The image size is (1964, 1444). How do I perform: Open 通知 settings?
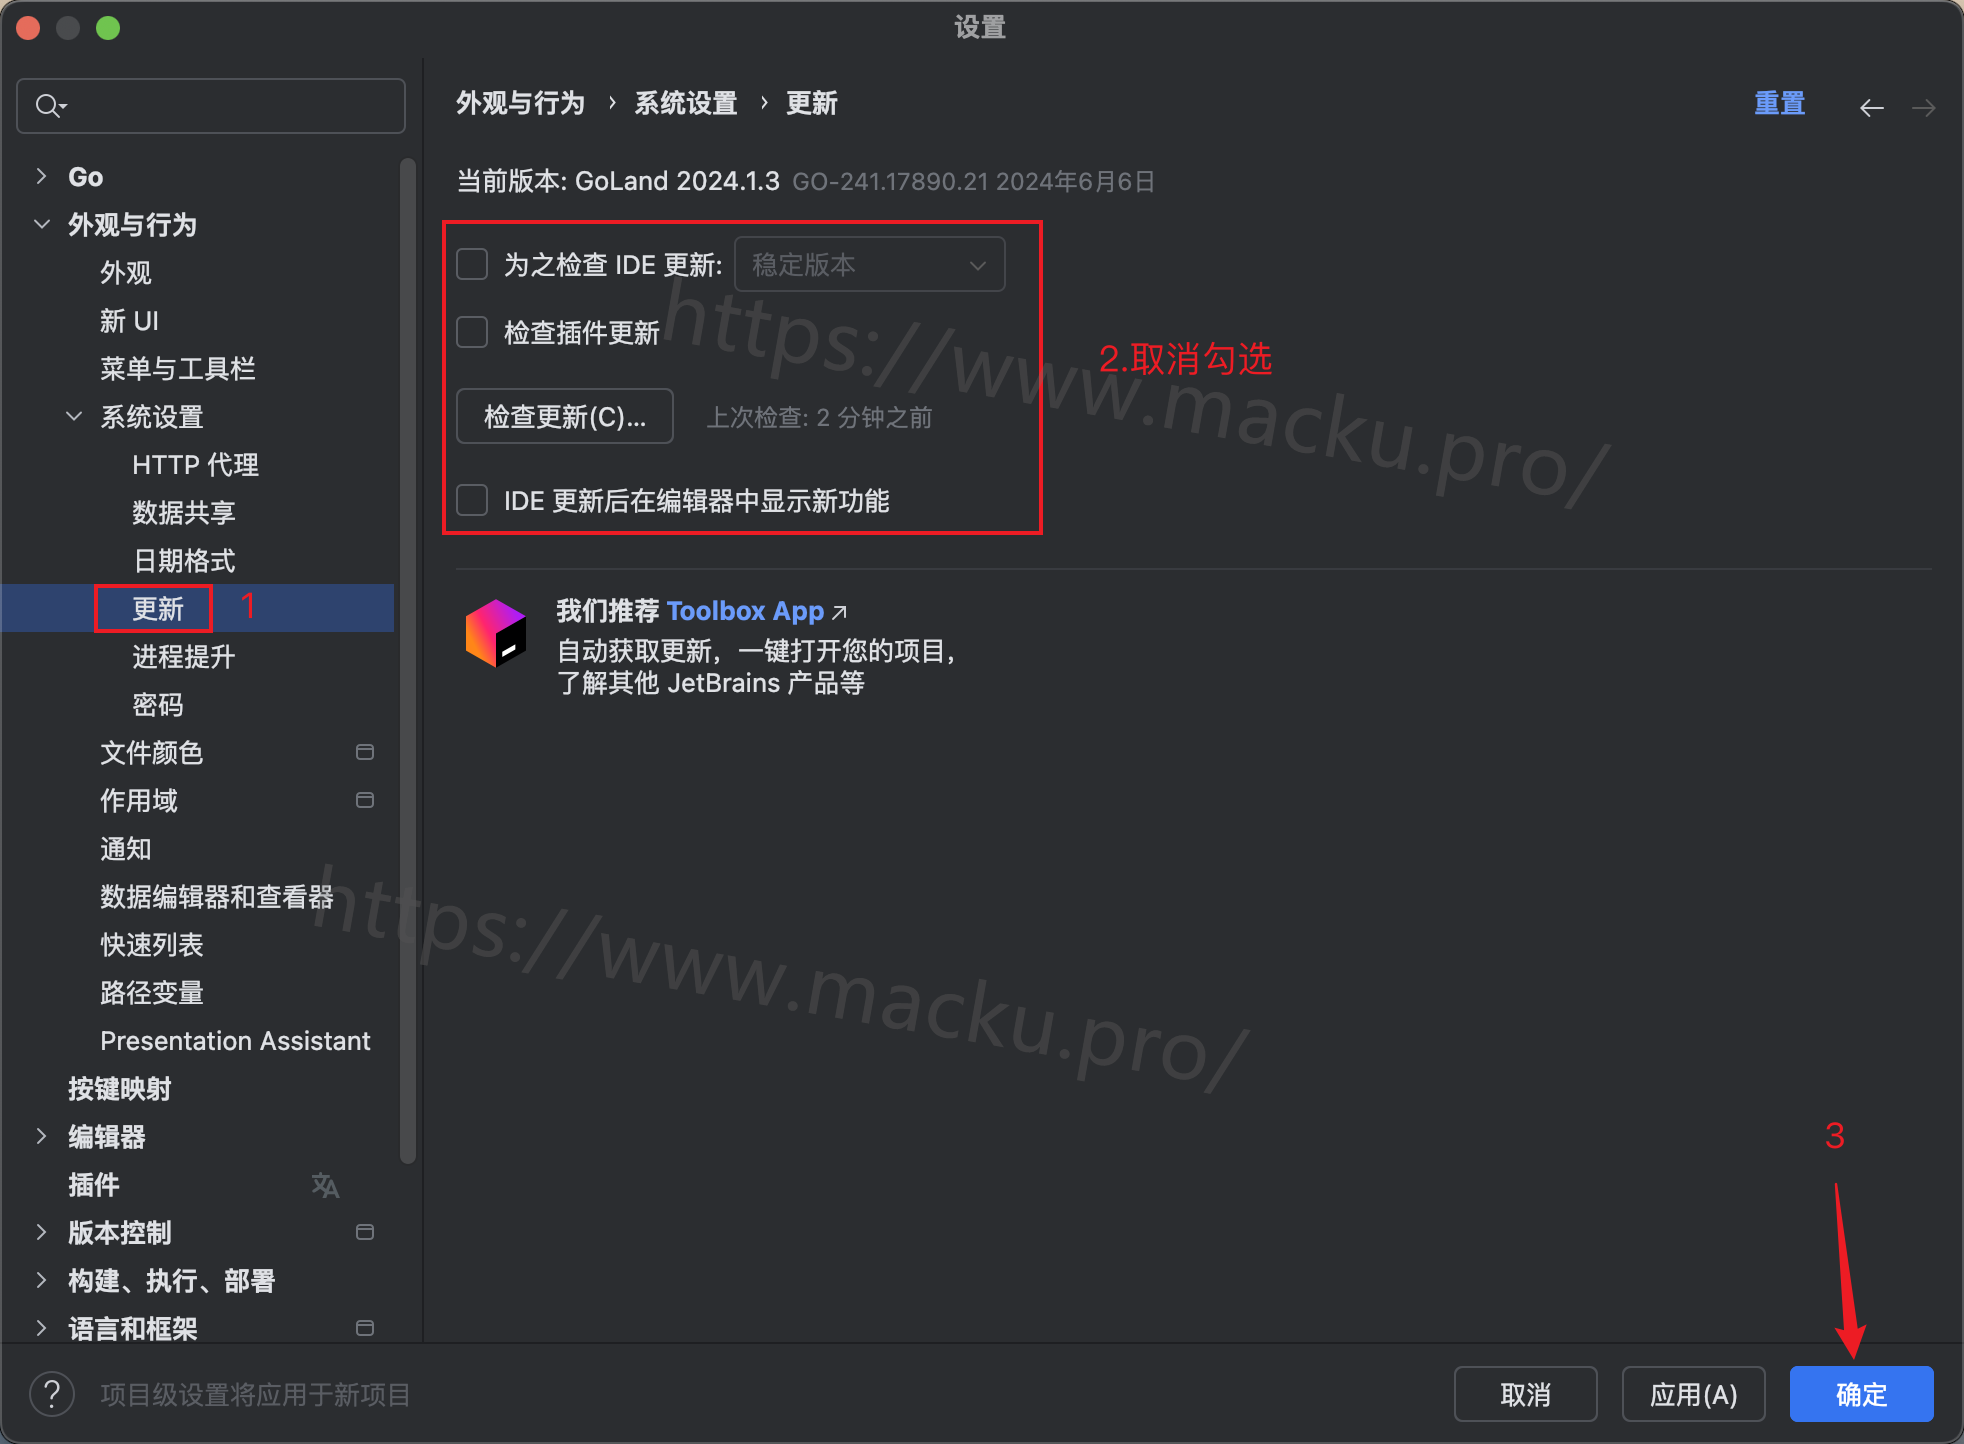(x=126, y=848)
